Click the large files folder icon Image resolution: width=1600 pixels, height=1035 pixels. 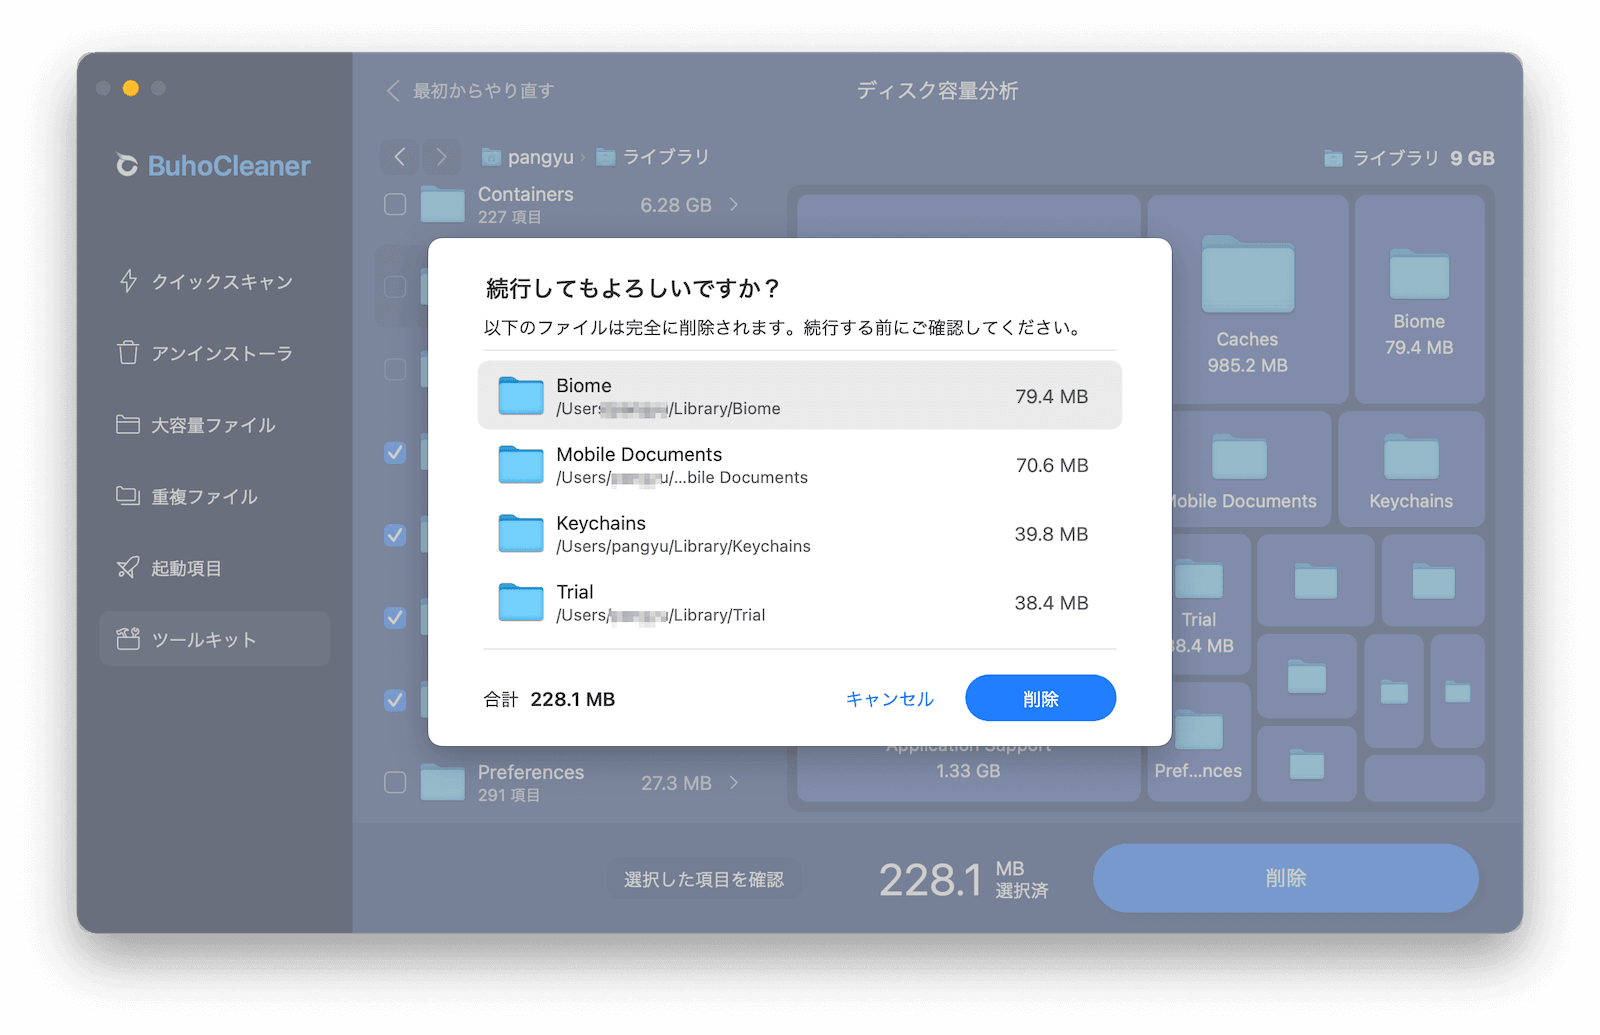coord(128,424)
